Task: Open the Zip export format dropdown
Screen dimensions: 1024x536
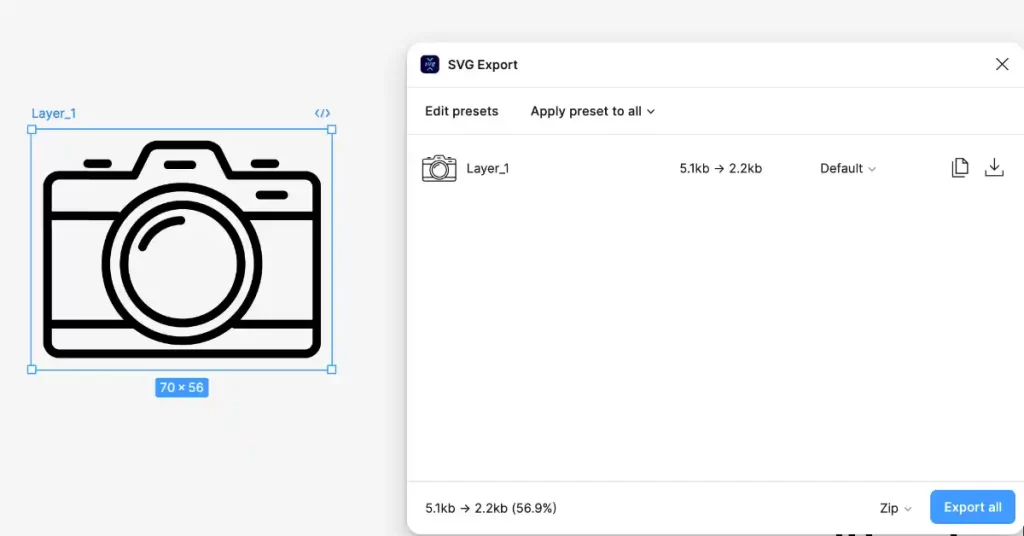Action: 895,508
